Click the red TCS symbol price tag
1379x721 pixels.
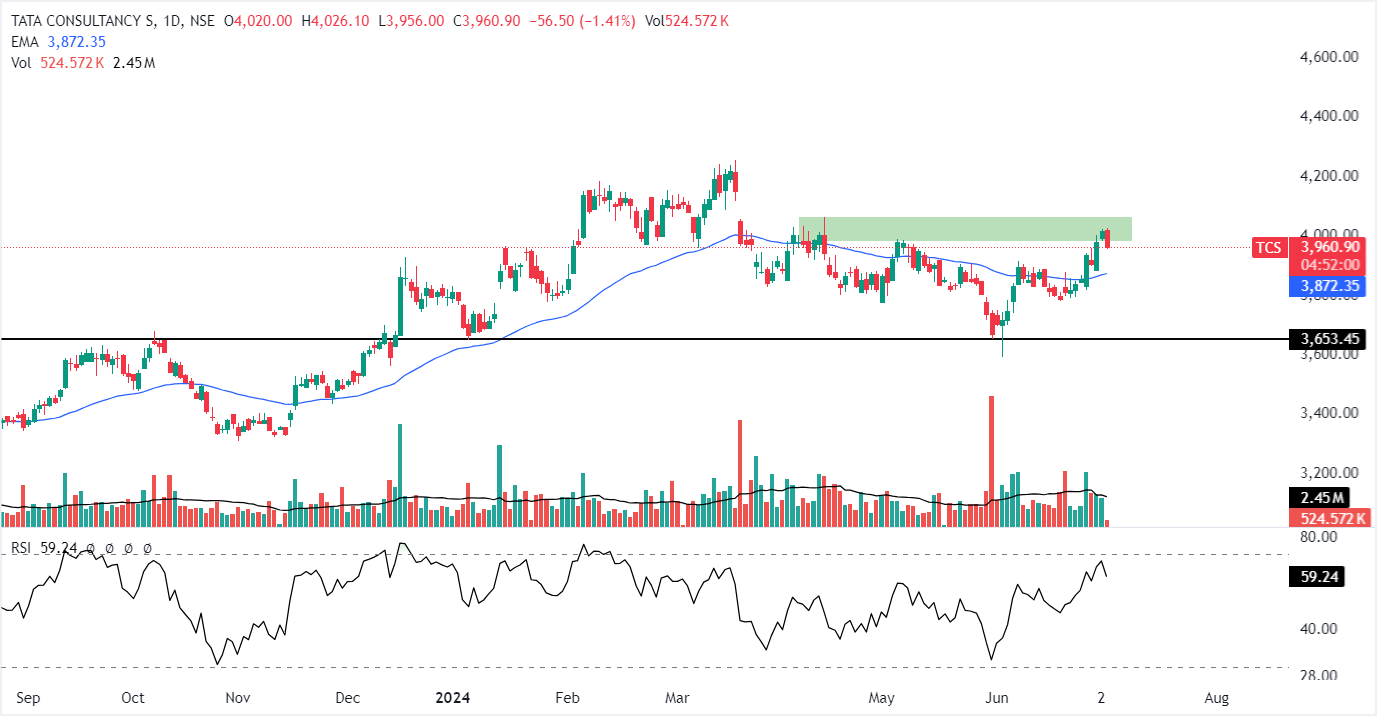click(1269, 248)
